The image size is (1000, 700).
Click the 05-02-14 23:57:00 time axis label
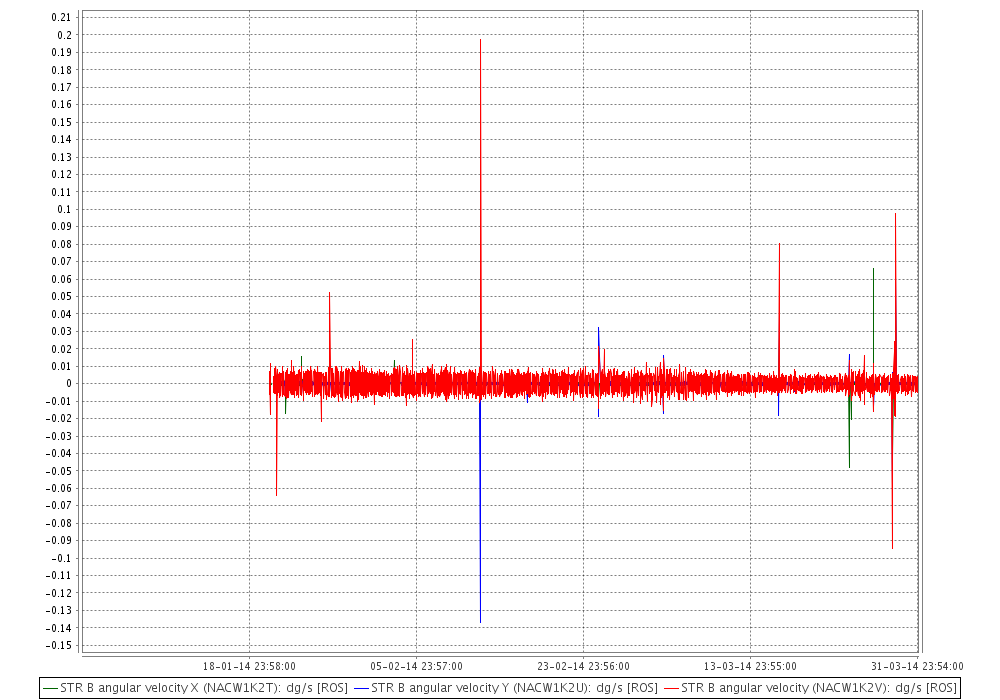click(416, 666)
